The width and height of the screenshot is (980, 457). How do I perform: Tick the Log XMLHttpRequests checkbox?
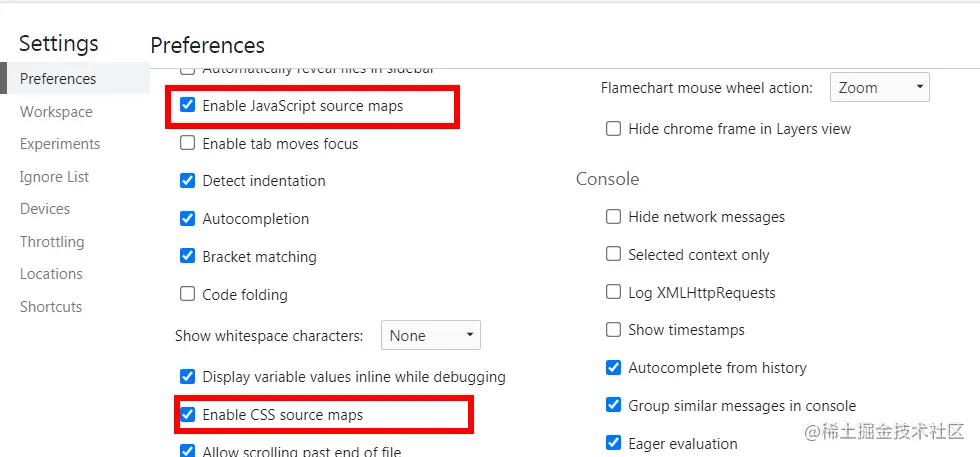coord(613,293)
